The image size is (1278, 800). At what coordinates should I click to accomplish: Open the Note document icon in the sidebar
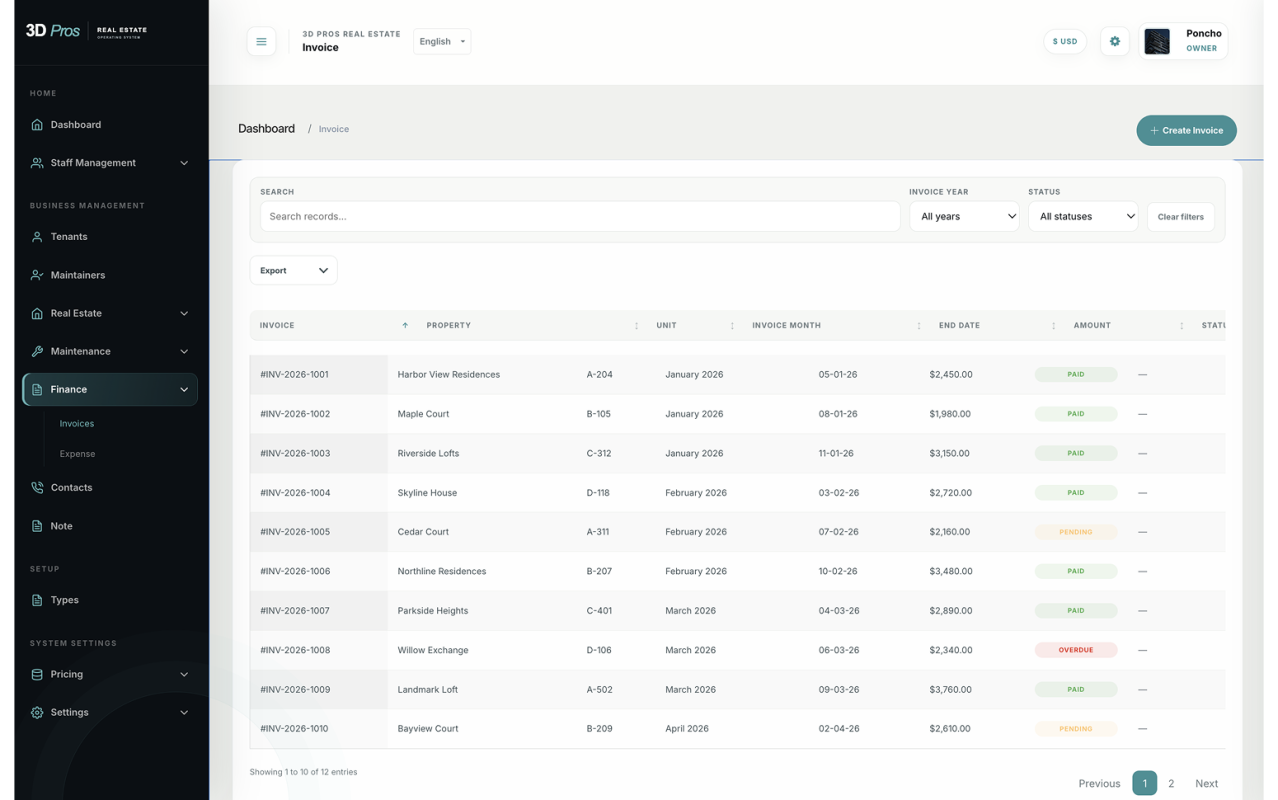pyautogui.click(x=37, y=526)
